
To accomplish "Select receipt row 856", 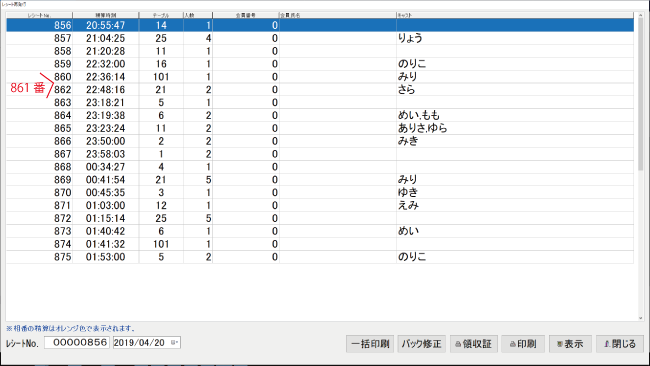I will [x=320, y=25].
